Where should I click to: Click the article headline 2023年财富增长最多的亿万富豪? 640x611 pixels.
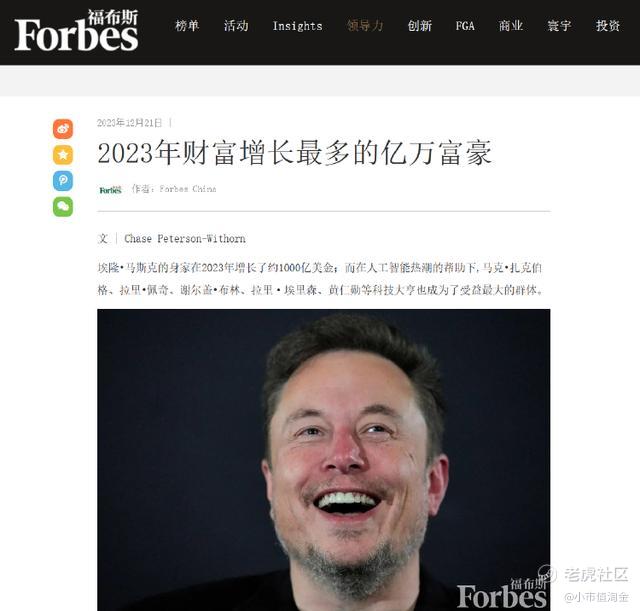point(295,153)
